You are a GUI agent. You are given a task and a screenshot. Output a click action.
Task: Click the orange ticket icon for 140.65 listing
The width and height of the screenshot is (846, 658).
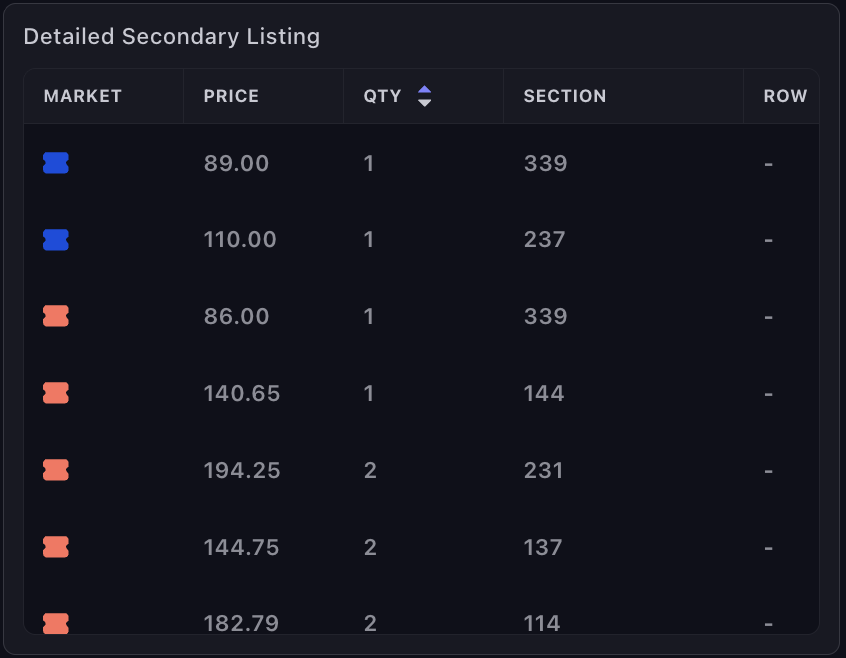click(56, 394)
